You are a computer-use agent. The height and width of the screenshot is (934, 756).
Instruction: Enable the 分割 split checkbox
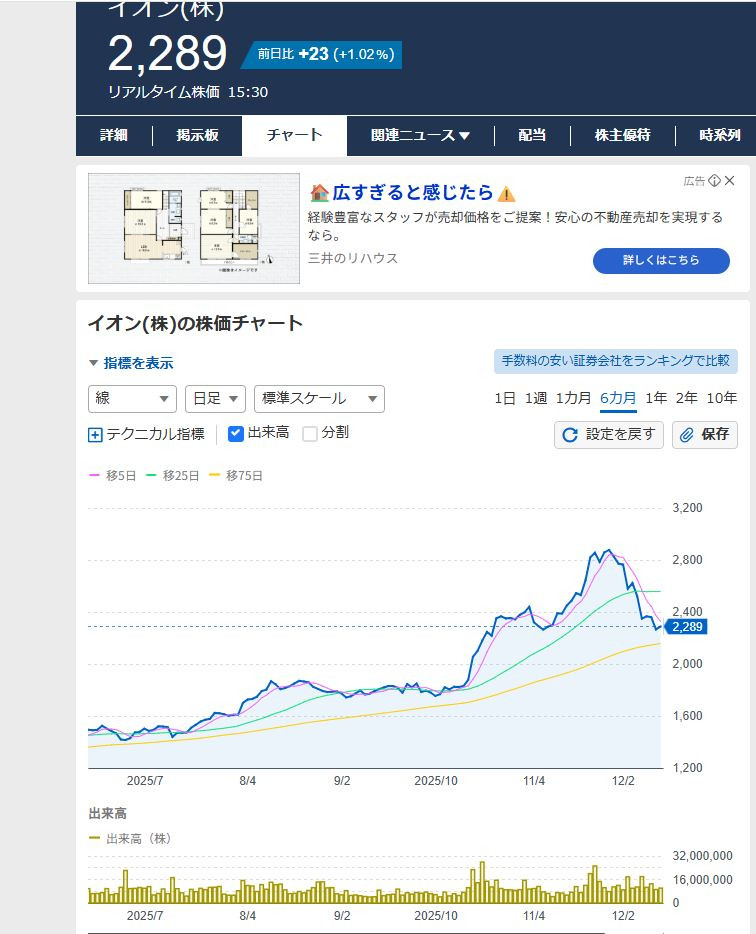pyautogui.click(x=310, y=434)
